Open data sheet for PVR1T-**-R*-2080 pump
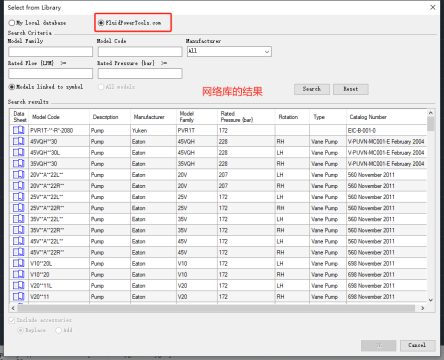 pyautogui.click(x=19, y=130)
